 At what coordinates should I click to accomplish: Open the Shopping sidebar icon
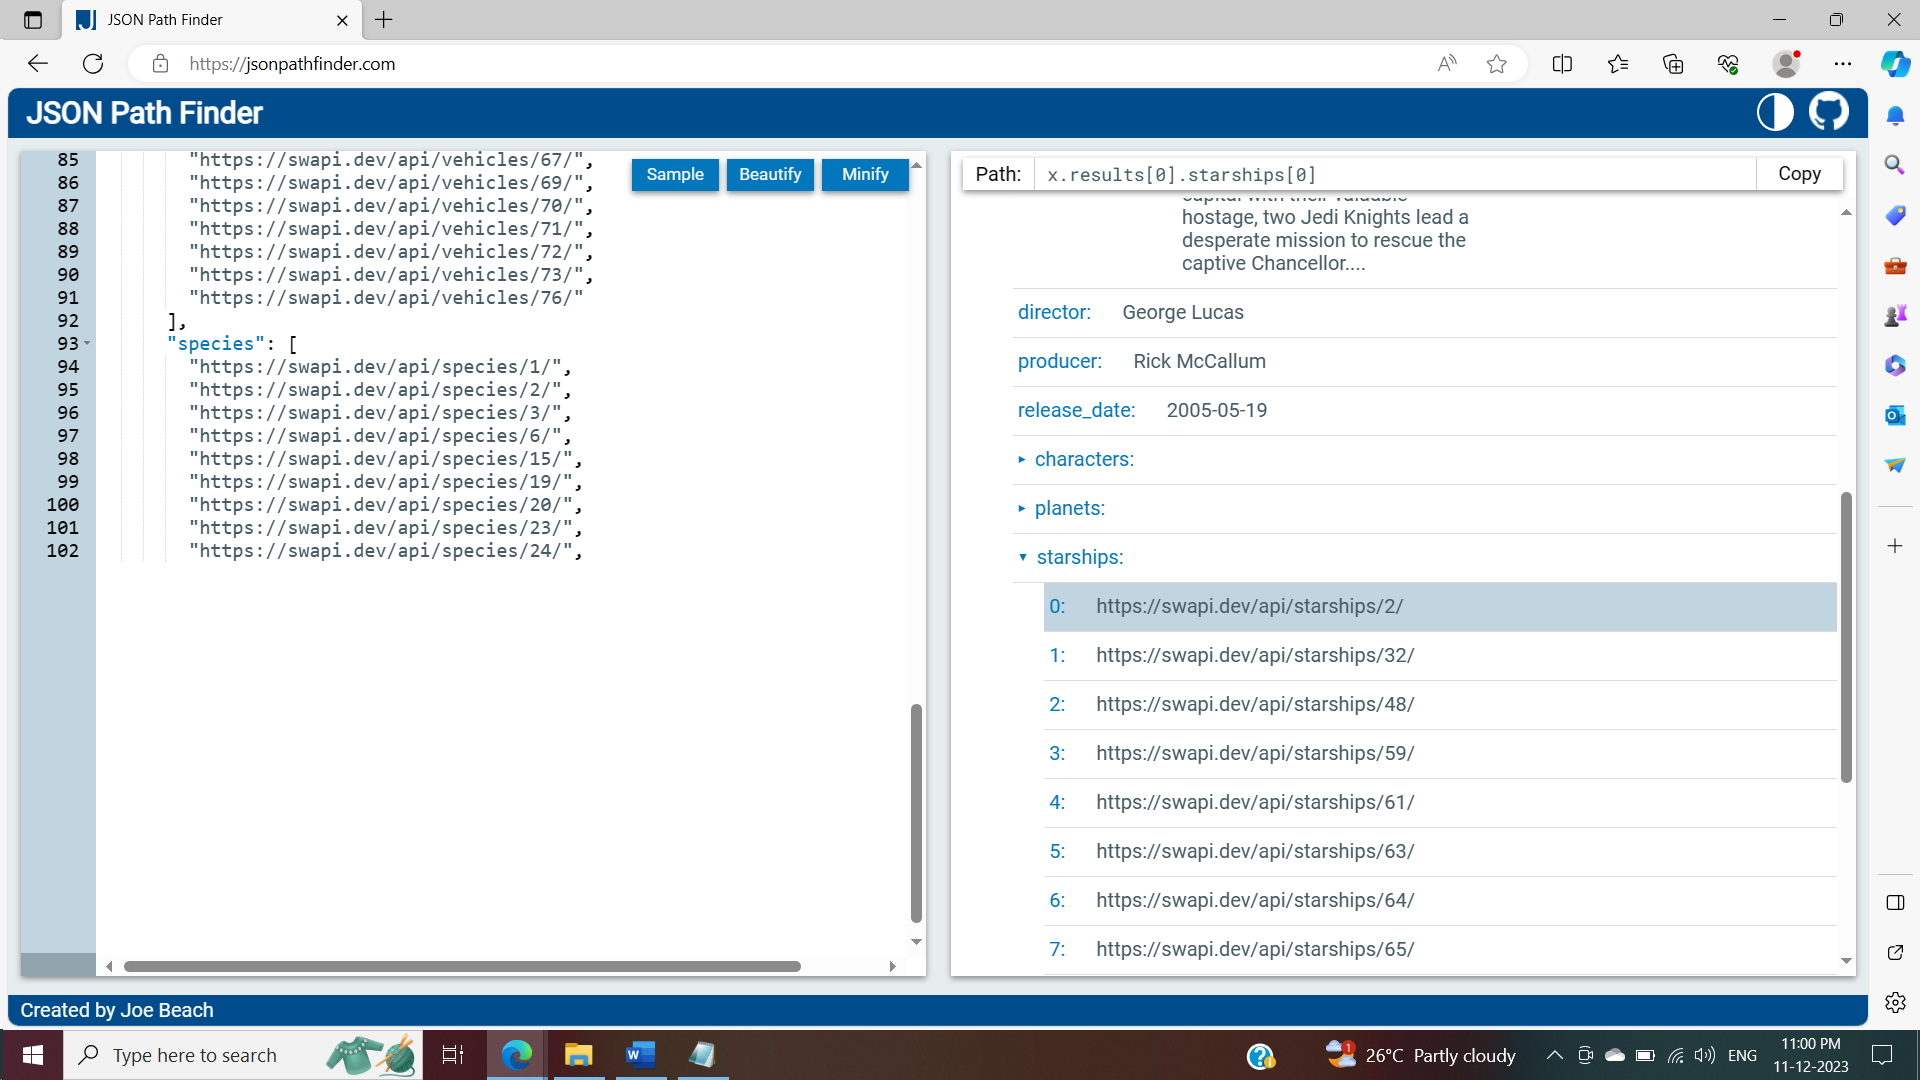[1894, 214]
